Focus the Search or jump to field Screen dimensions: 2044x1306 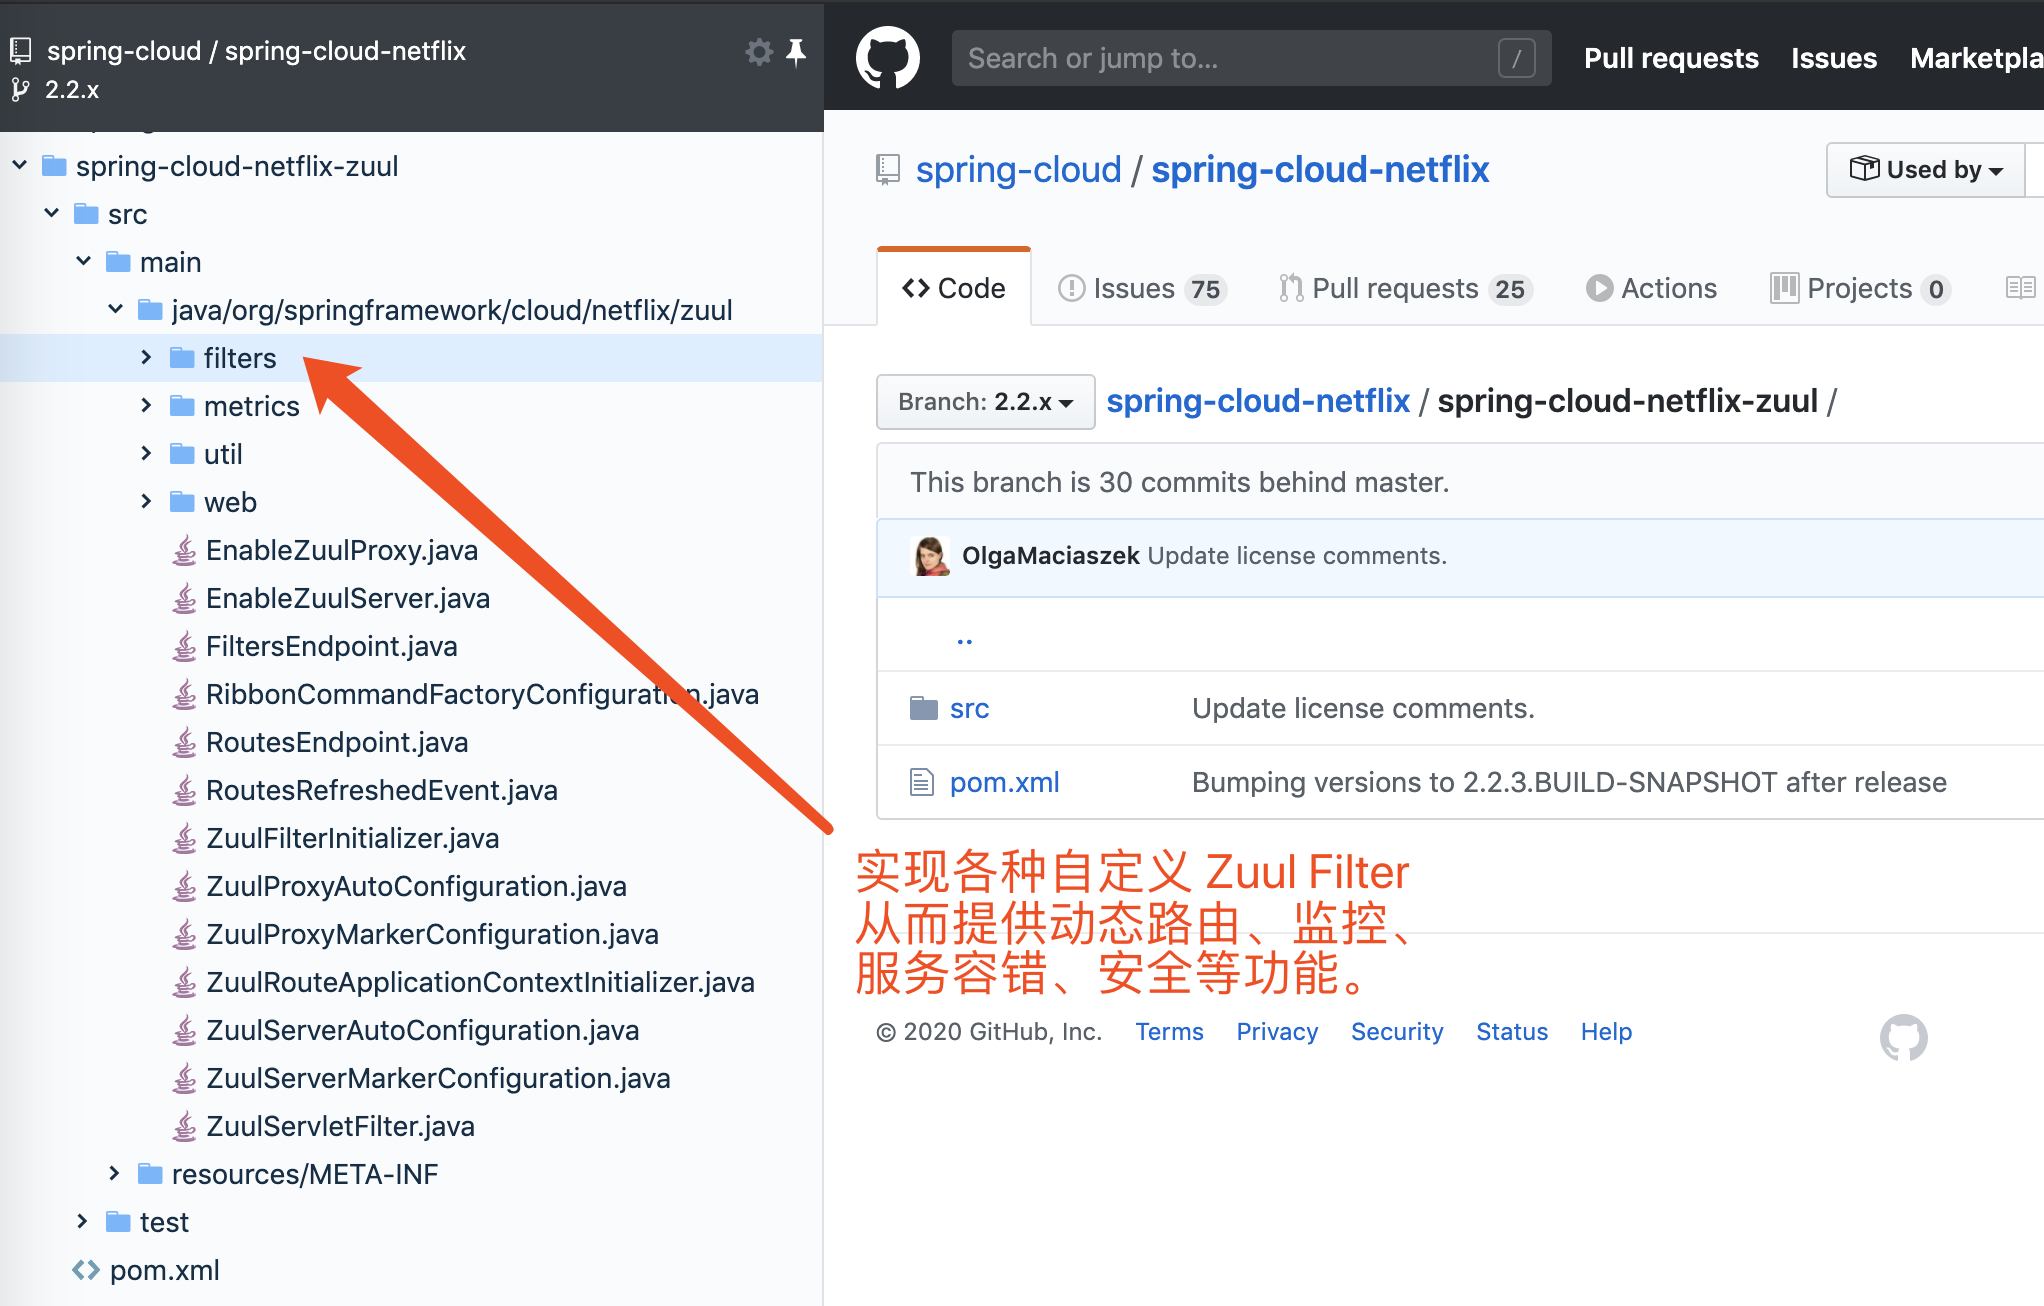click(x=1251, y=58)
